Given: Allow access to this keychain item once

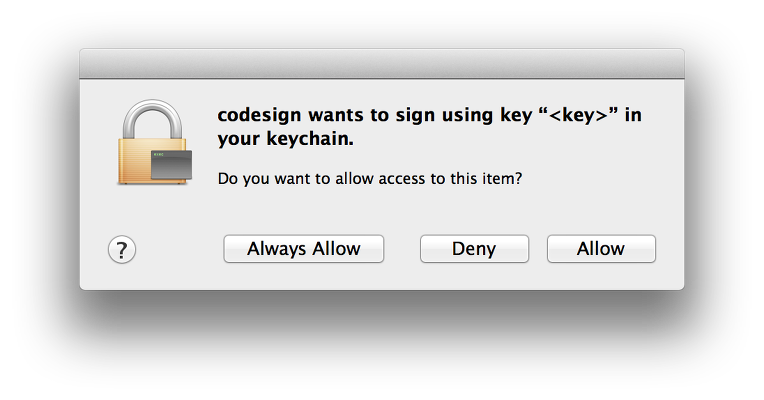Looking at the screenshot, I should click(601, 249).
